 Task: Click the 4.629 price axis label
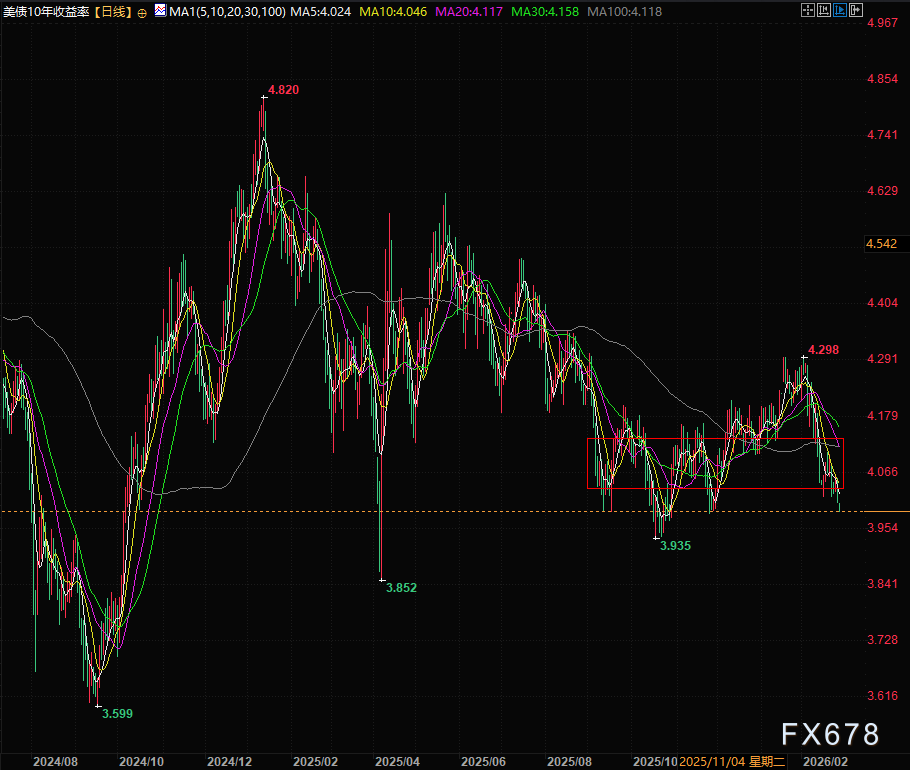click(882, 191)
